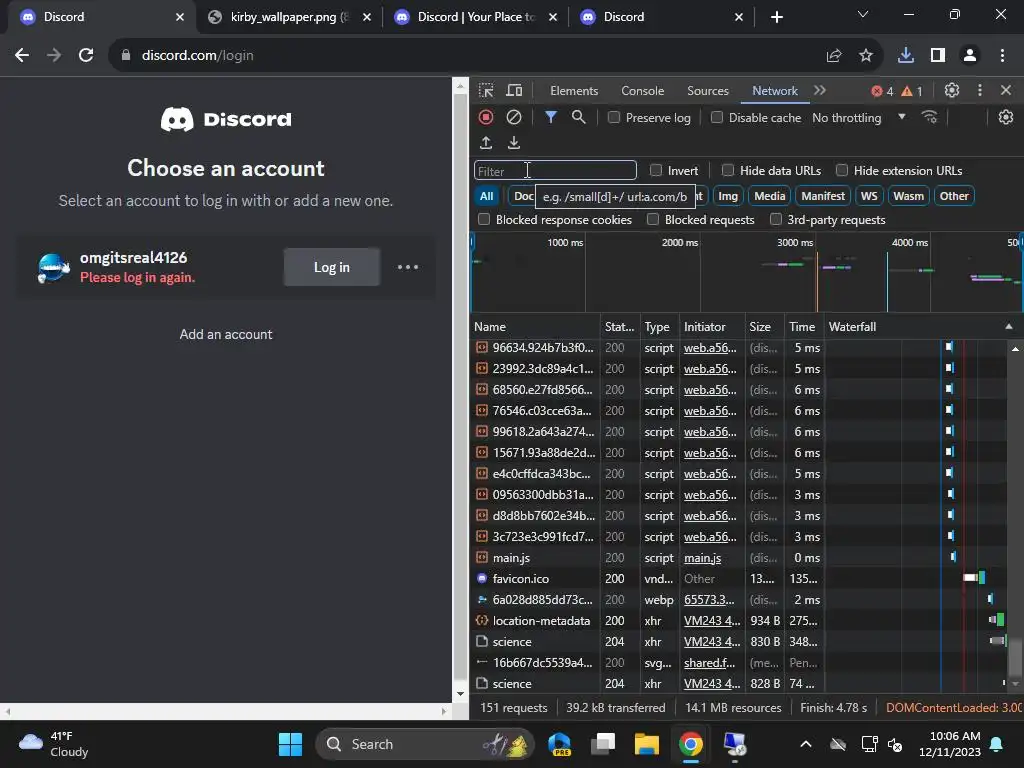The image size is (1024, 768).
Task: Log in to omgitsreal4126 account
Action: (332, 267)
